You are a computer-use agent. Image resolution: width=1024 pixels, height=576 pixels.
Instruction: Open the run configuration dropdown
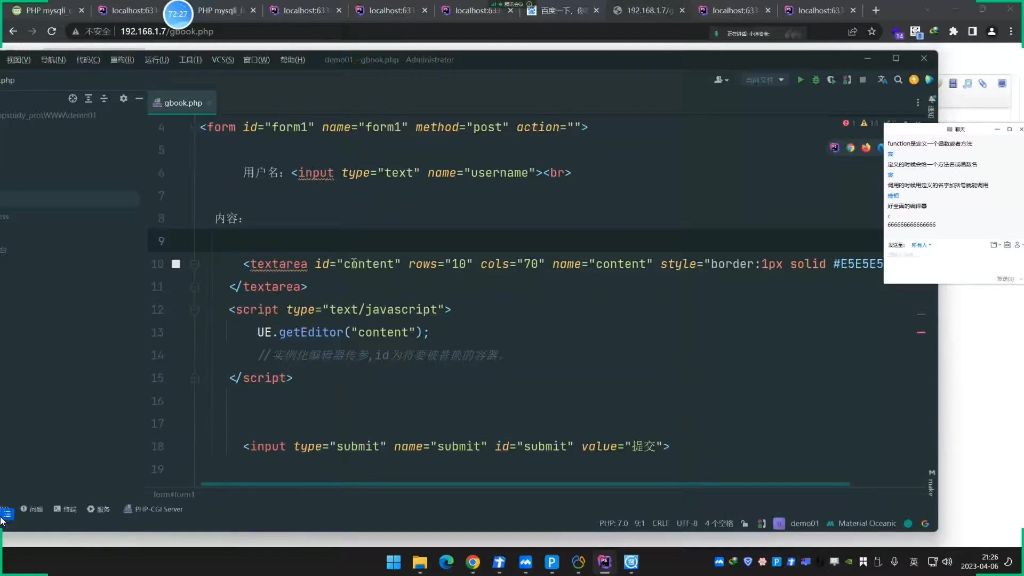[764, 80]
